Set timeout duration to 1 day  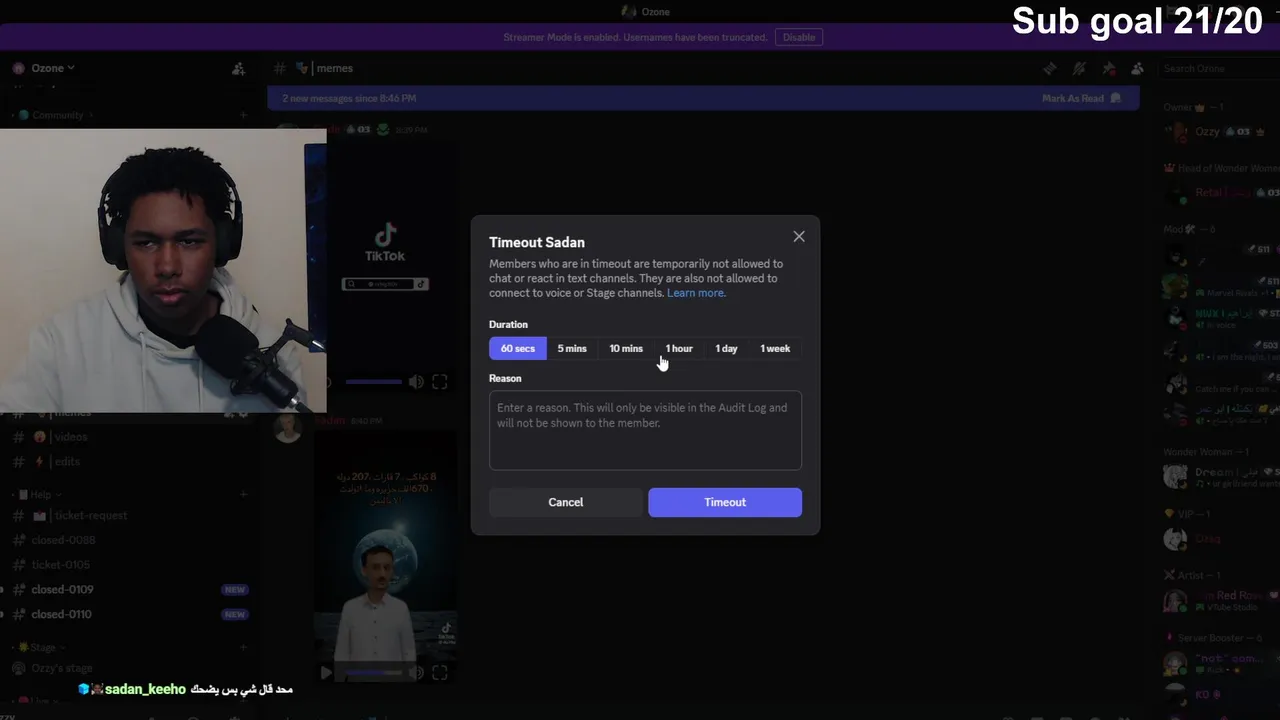point(726,348)
